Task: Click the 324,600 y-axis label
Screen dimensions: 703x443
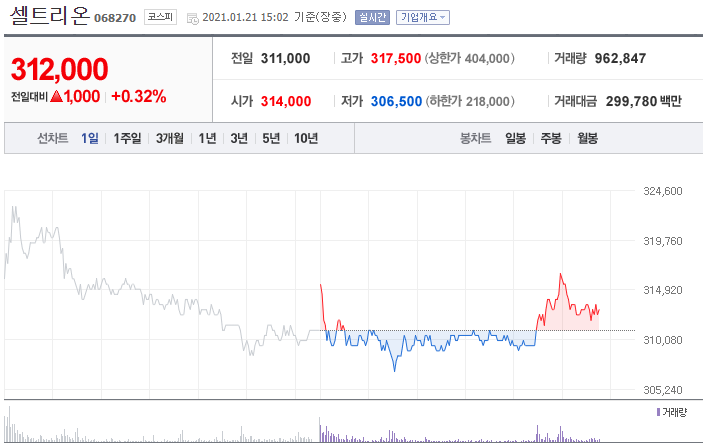Action: [x=663, y=191]
